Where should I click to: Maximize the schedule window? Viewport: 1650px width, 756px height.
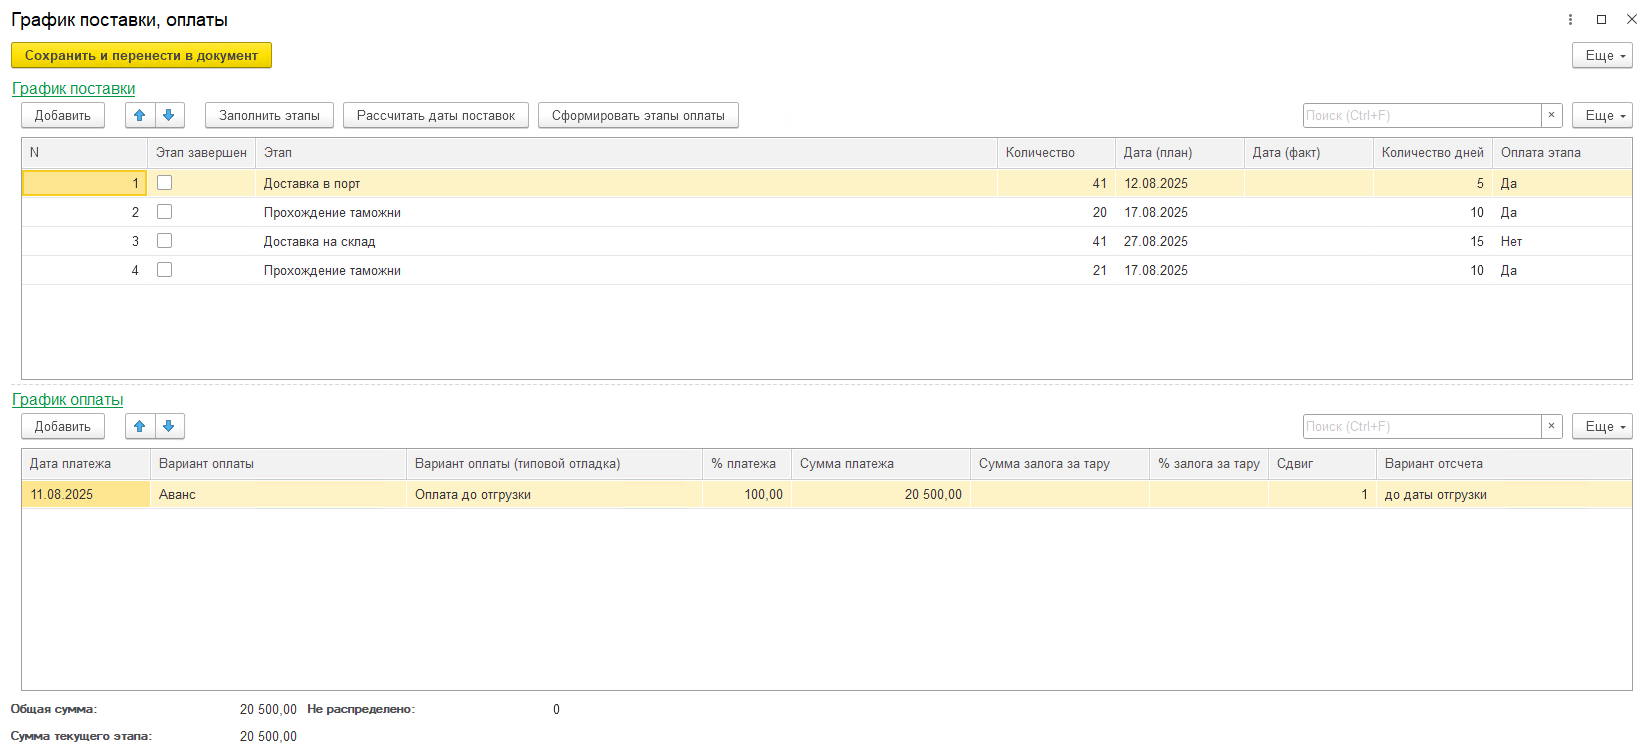[x=1601, y=20]
